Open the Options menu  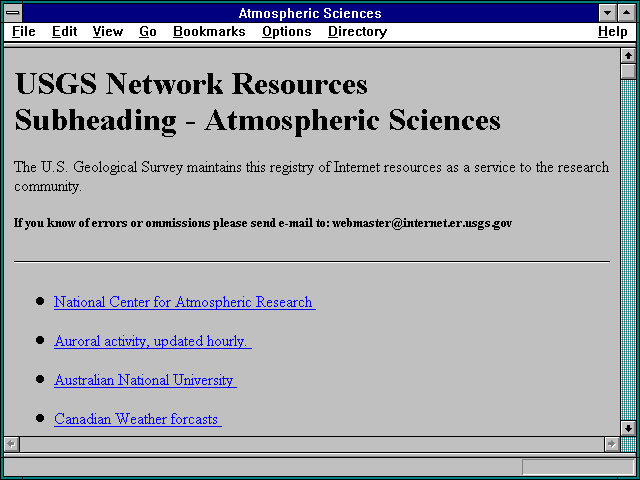pos(287,31)
